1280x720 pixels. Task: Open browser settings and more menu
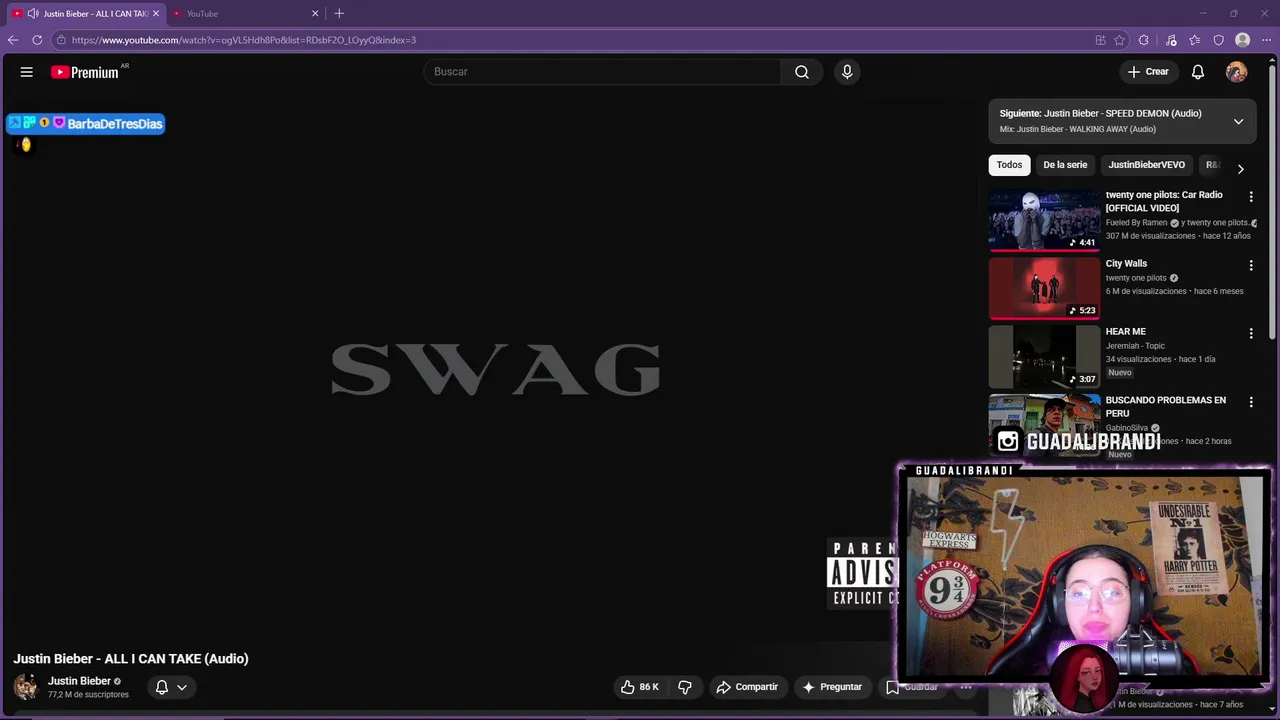pyautogui.click(x=1266, y=40)
